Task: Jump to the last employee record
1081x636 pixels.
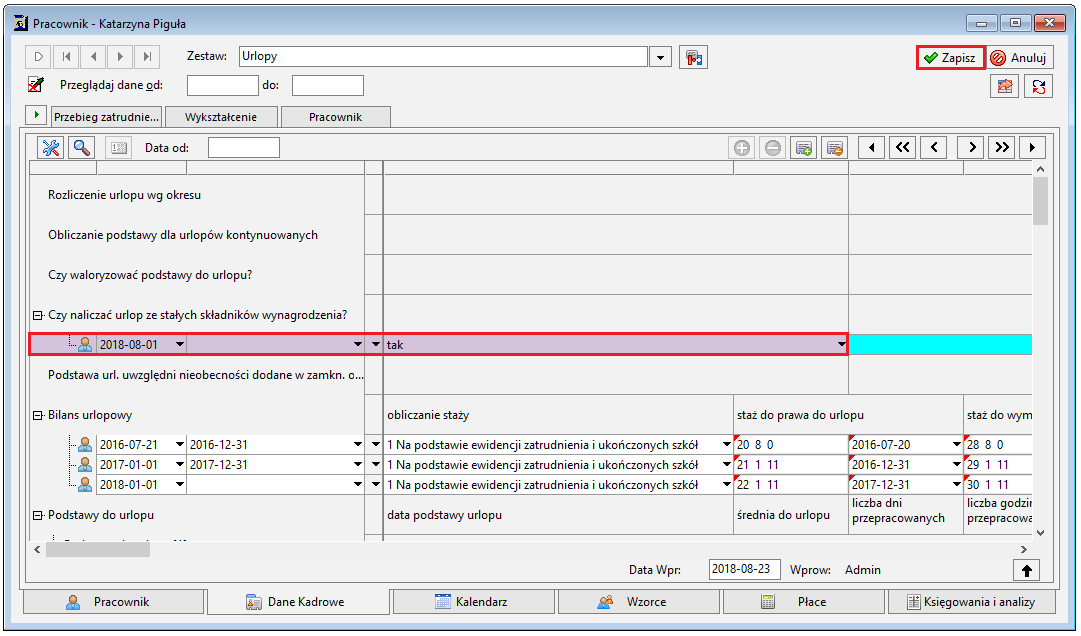Action: (147, 57)
